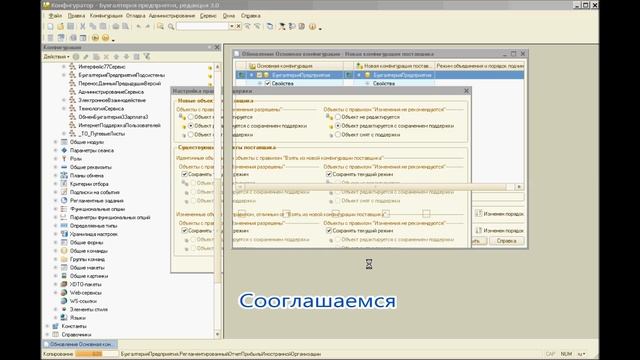640x360 pixels.
Task: Clear the toolbar search field with X
Action: 239,26
